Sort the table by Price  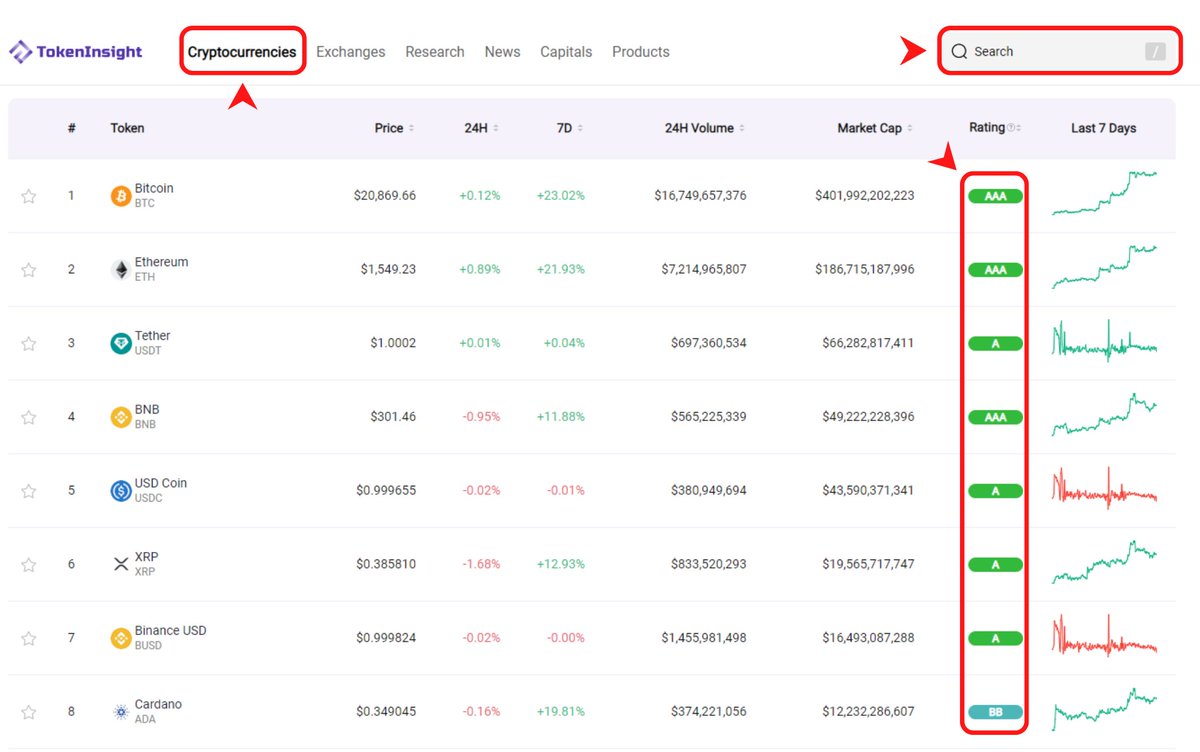(x=394, y=128)
